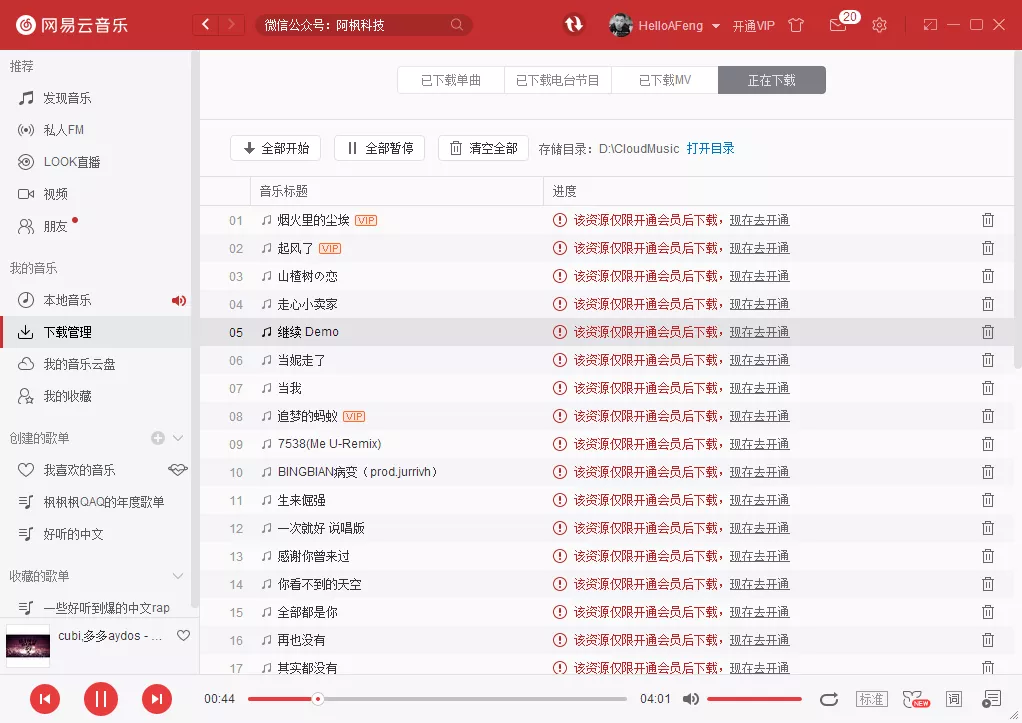
Task: Delete the 全部都是你 download row
Action: [x=987, y=612]
